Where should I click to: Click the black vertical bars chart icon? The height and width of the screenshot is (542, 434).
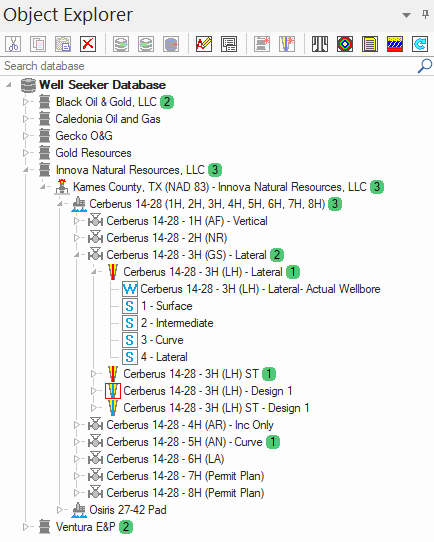pyautogui.click(x=320, y=44)
